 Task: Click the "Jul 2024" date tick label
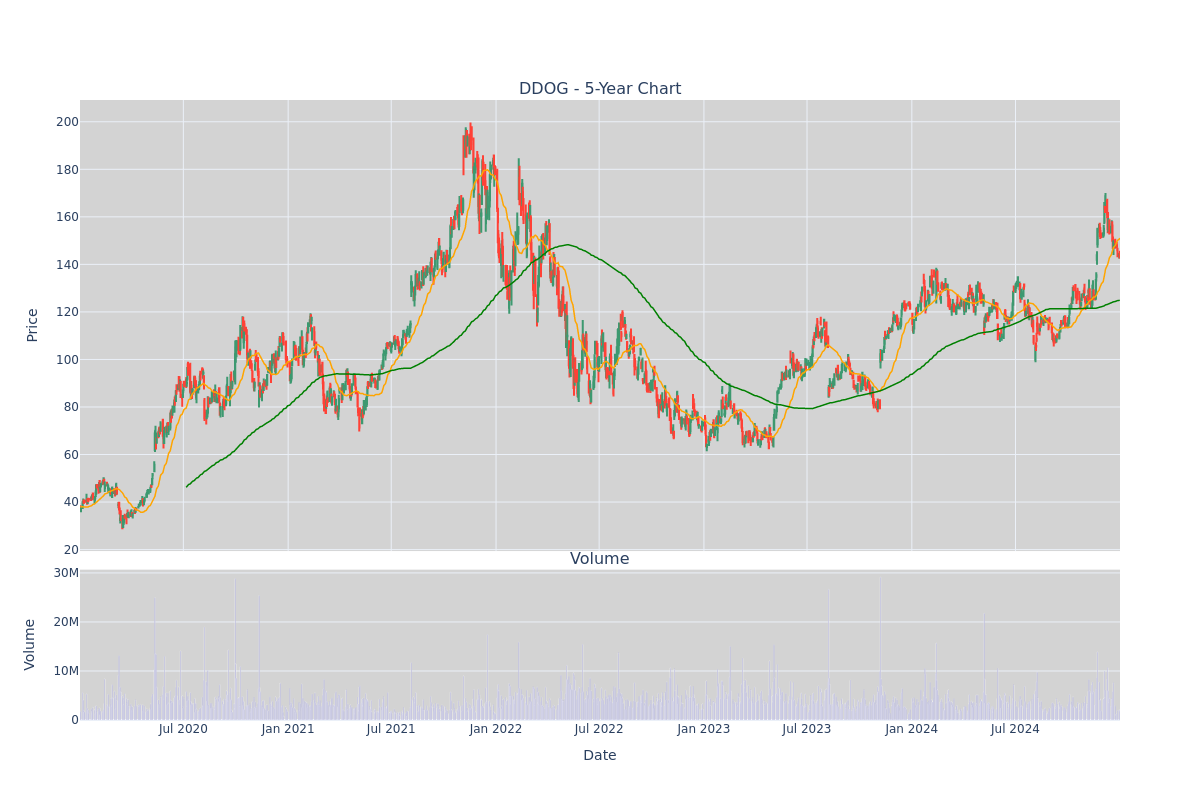tap(1015, 729)
